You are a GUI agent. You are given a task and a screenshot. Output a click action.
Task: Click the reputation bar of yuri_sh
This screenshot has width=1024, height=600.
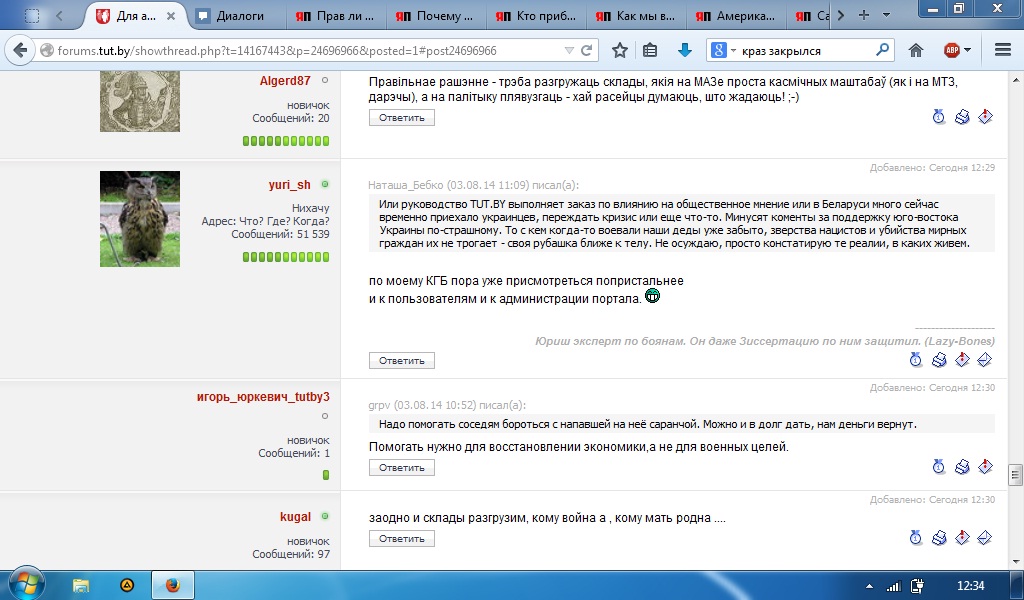tap(286, 257)
